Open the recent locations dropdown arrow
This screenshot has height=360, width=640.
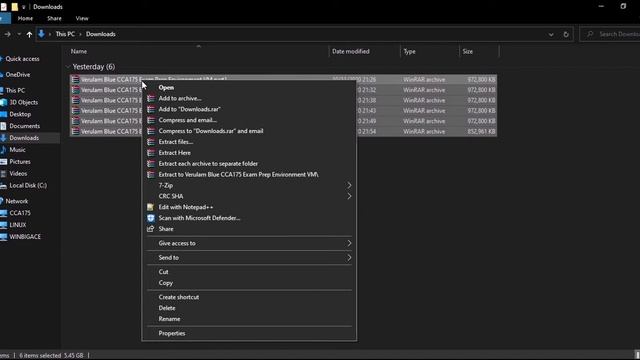tap(19, 34)
